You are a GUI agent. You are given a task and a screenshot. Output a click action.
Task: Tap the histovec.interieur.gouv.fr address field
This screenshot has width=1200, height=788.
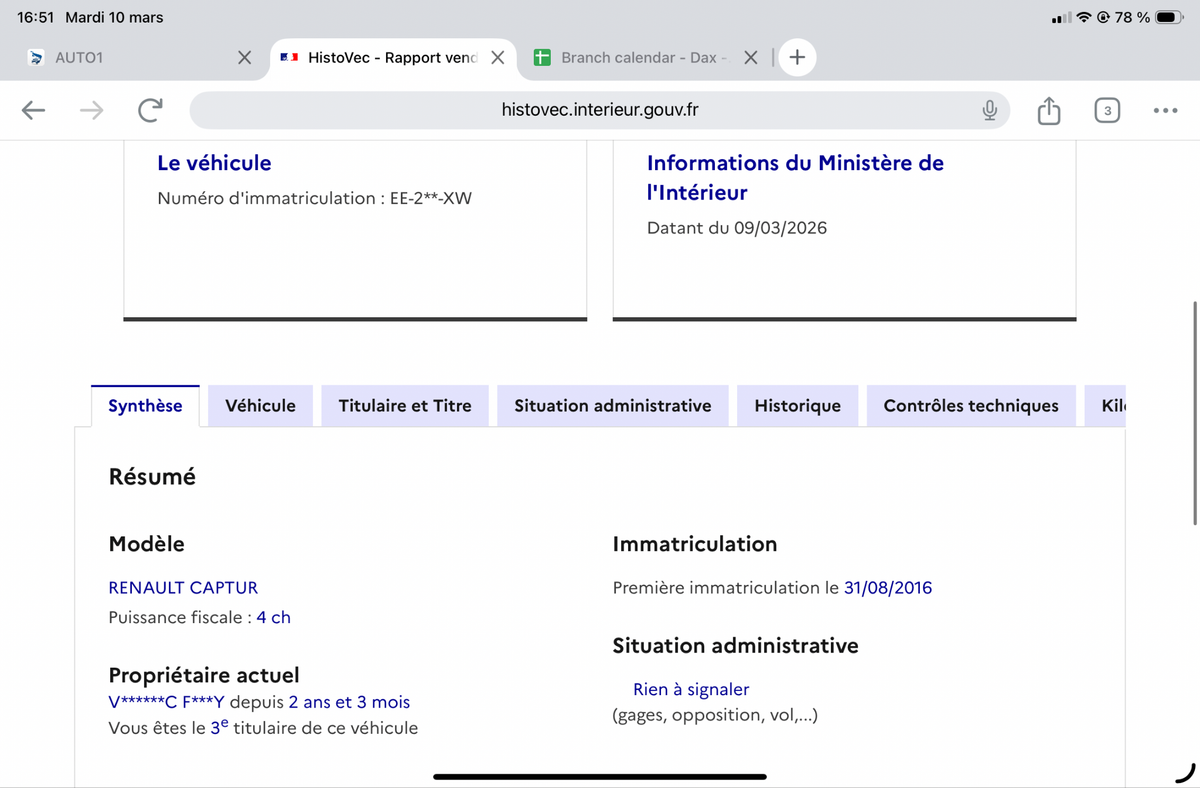click(x=600, y=110)
